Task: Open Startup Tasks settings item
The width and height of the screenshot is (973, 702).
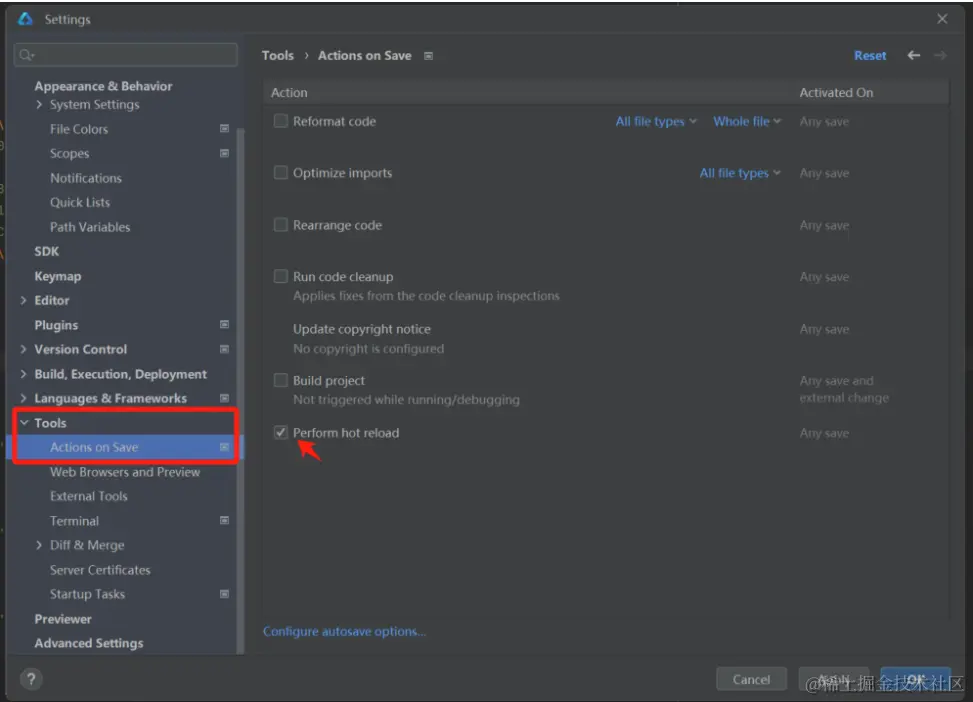Action: click(x=87, y=594)
